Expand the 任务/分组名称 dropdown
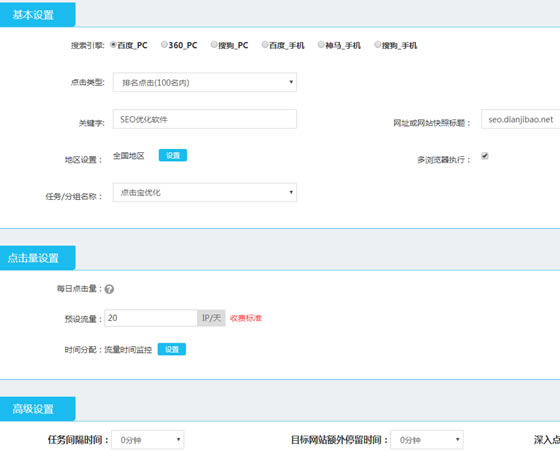Image resolution: width=560 pixels, height=453 pixels. click(x=205, y=193)
